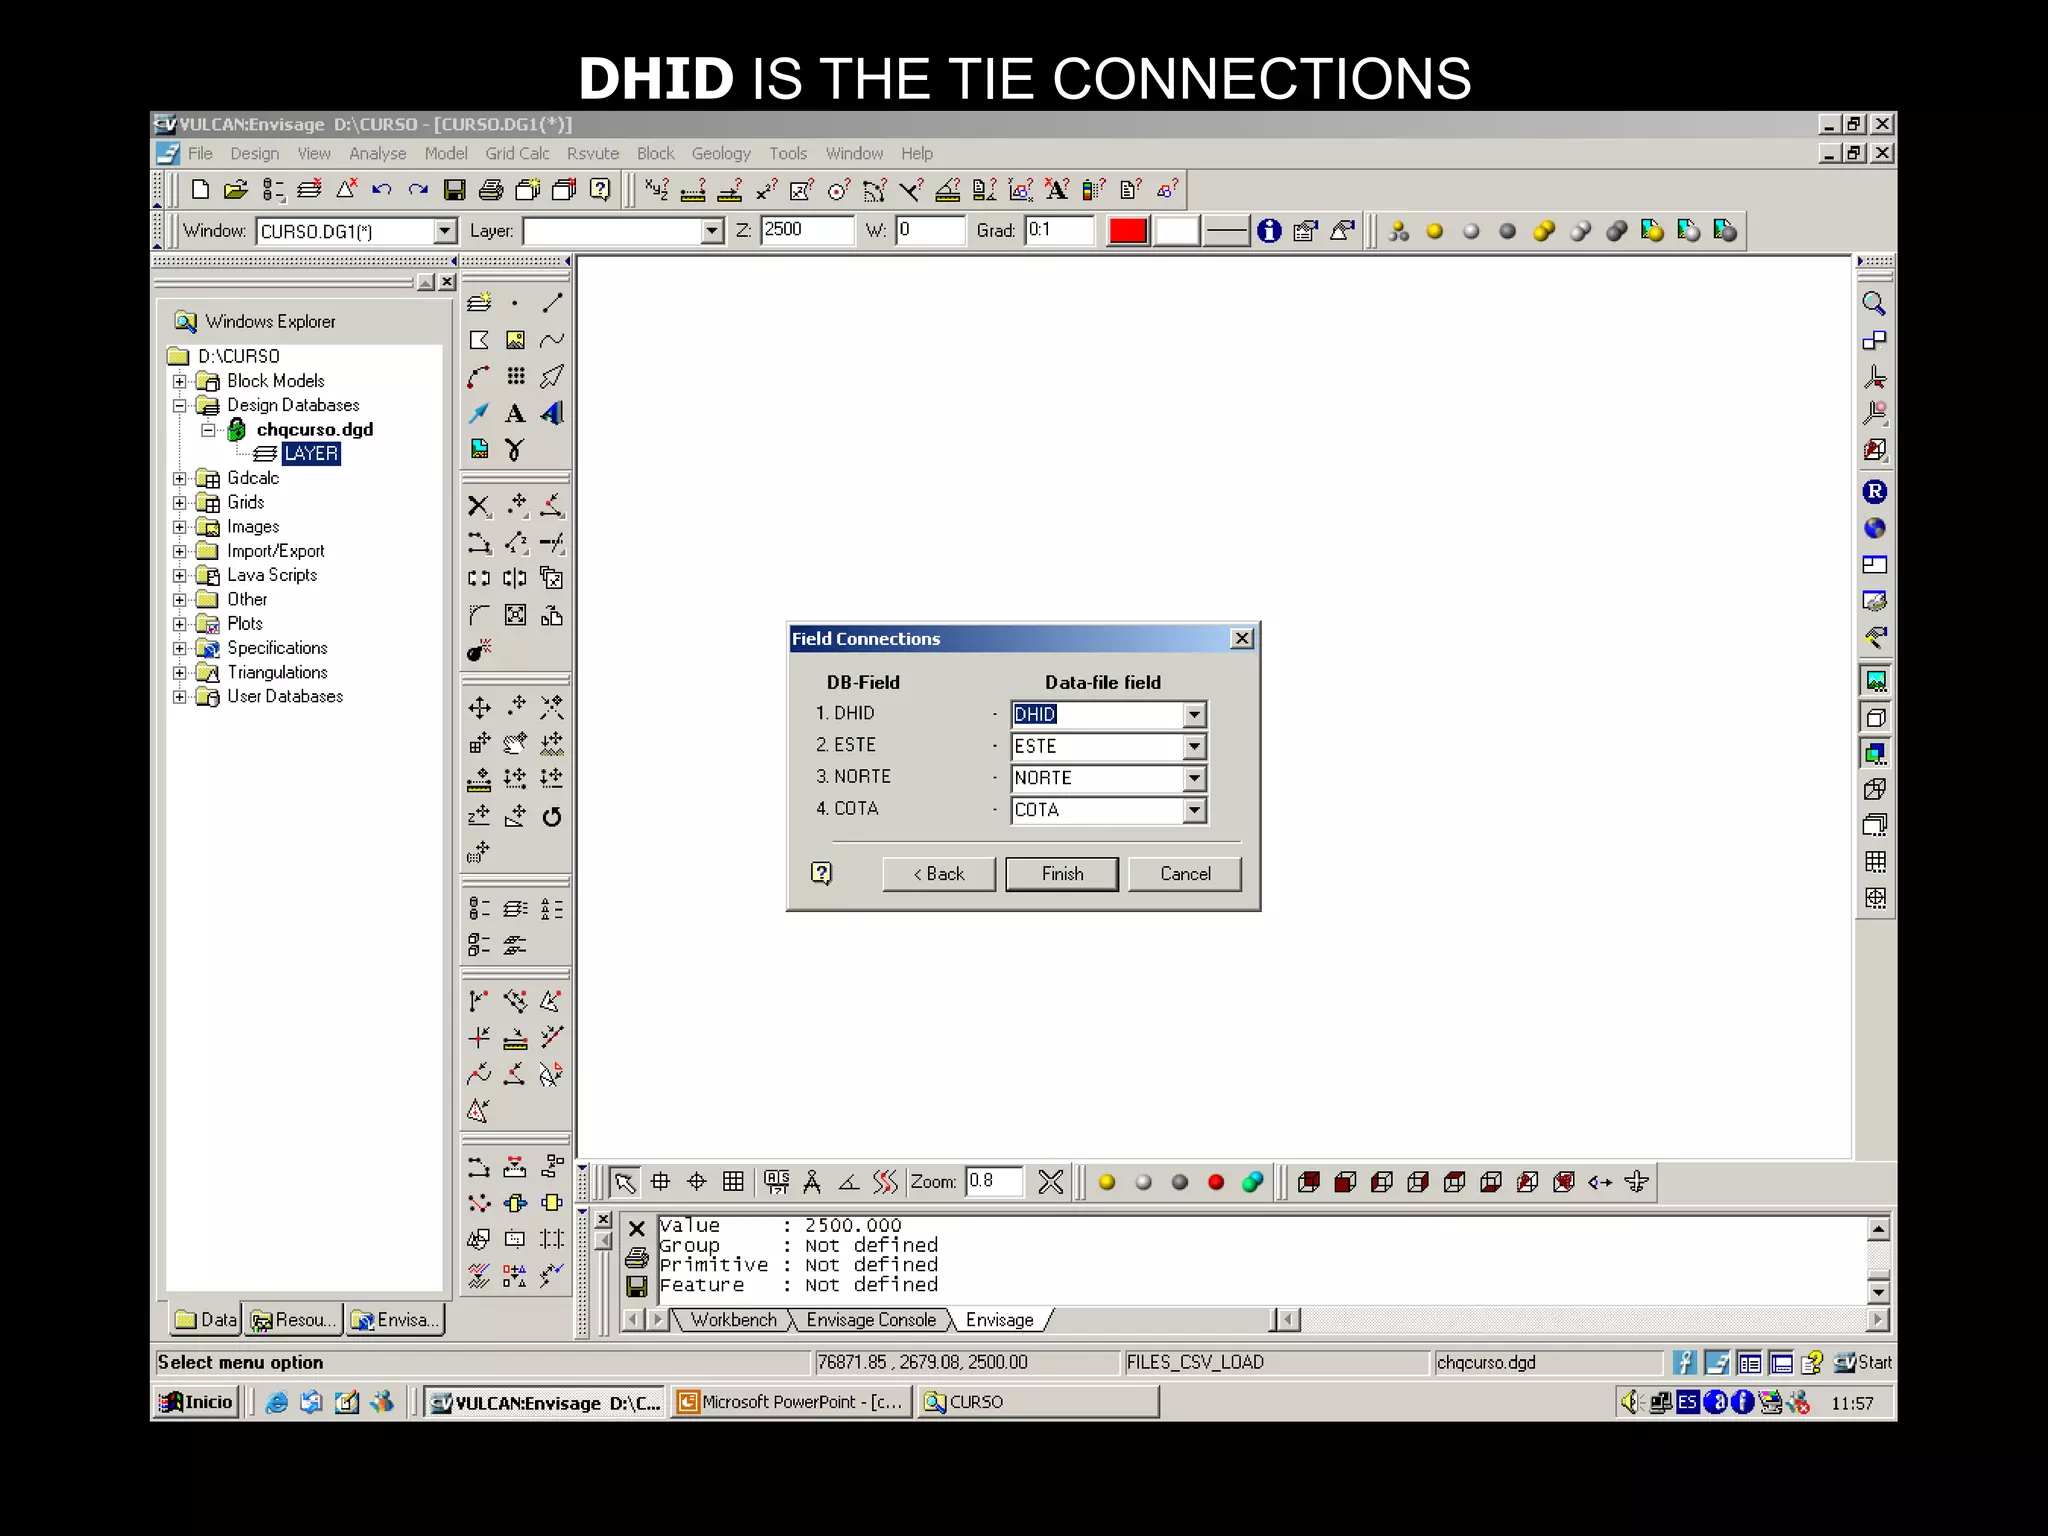Screen dimensions: 2048x1536
Task: Click the Finish button
Action: coord(1062,874)
